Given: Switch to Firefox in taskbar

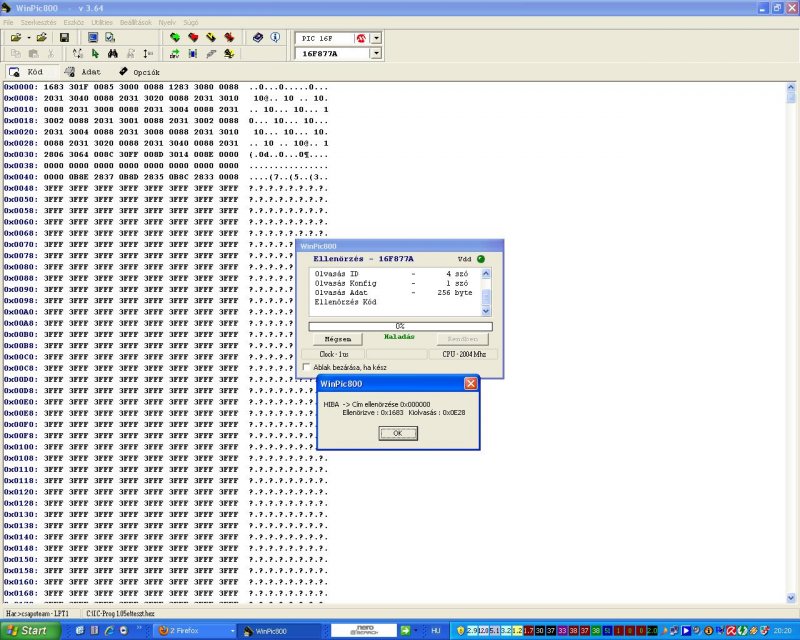Looking at the screenshot, I should pos(195,631).
